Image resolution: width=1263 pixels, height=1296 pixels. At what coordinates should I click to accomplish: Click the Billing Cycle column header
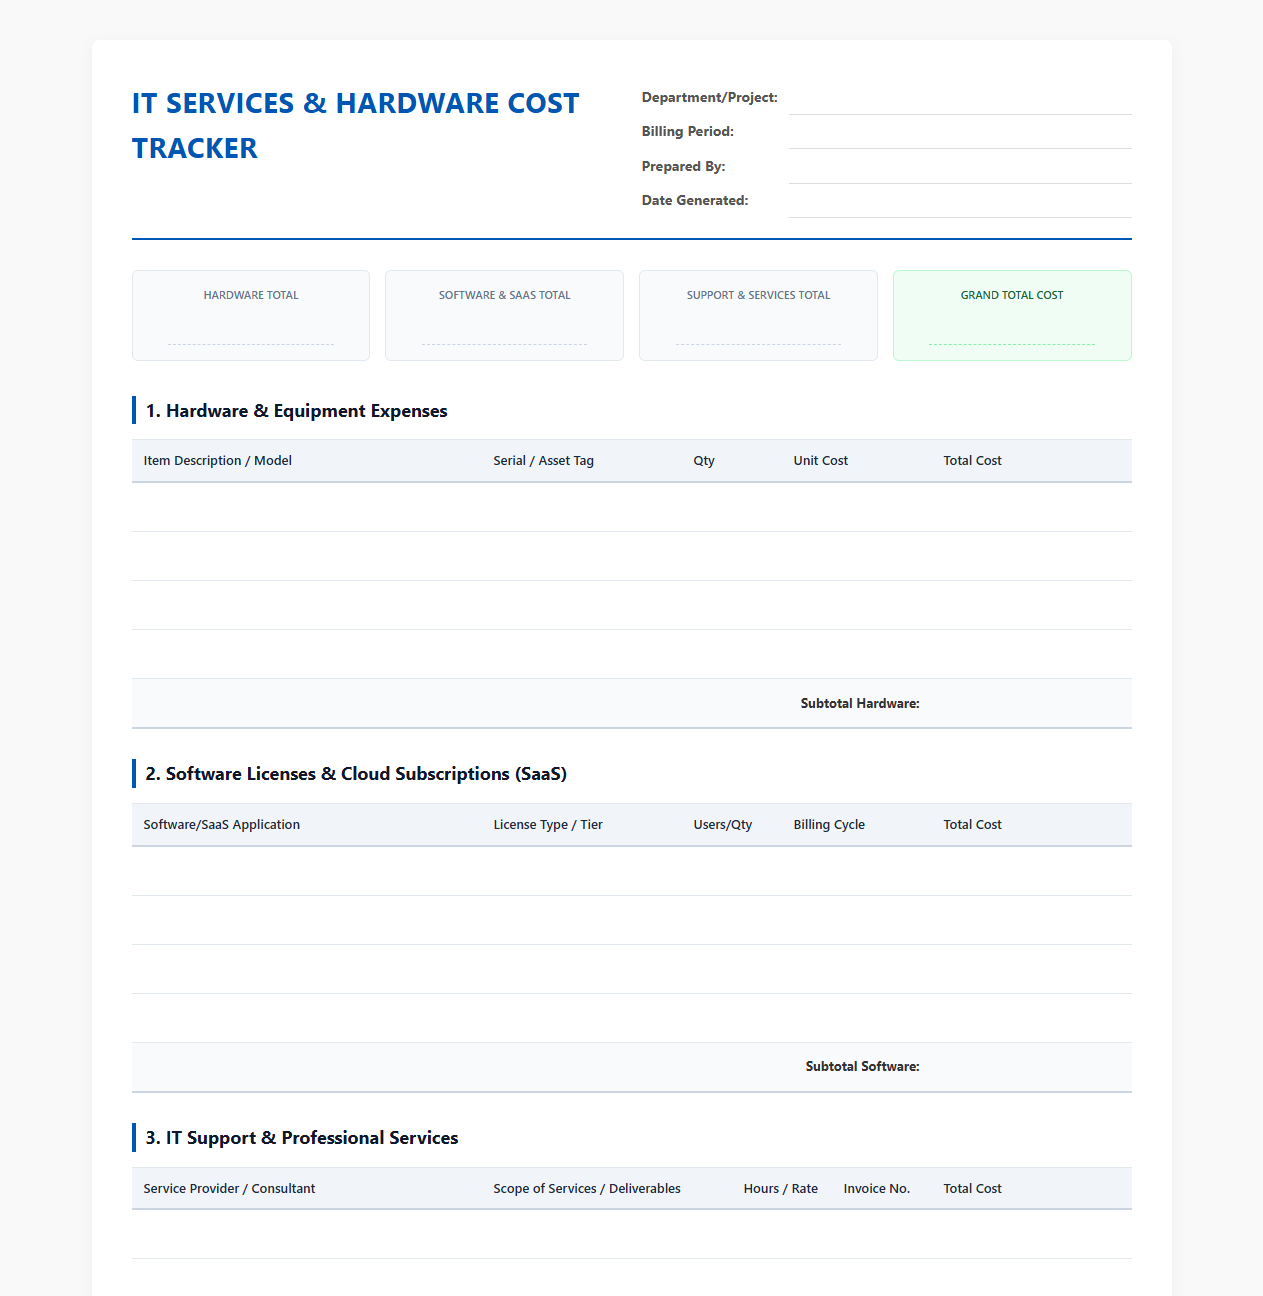click(x=829, y=825)
